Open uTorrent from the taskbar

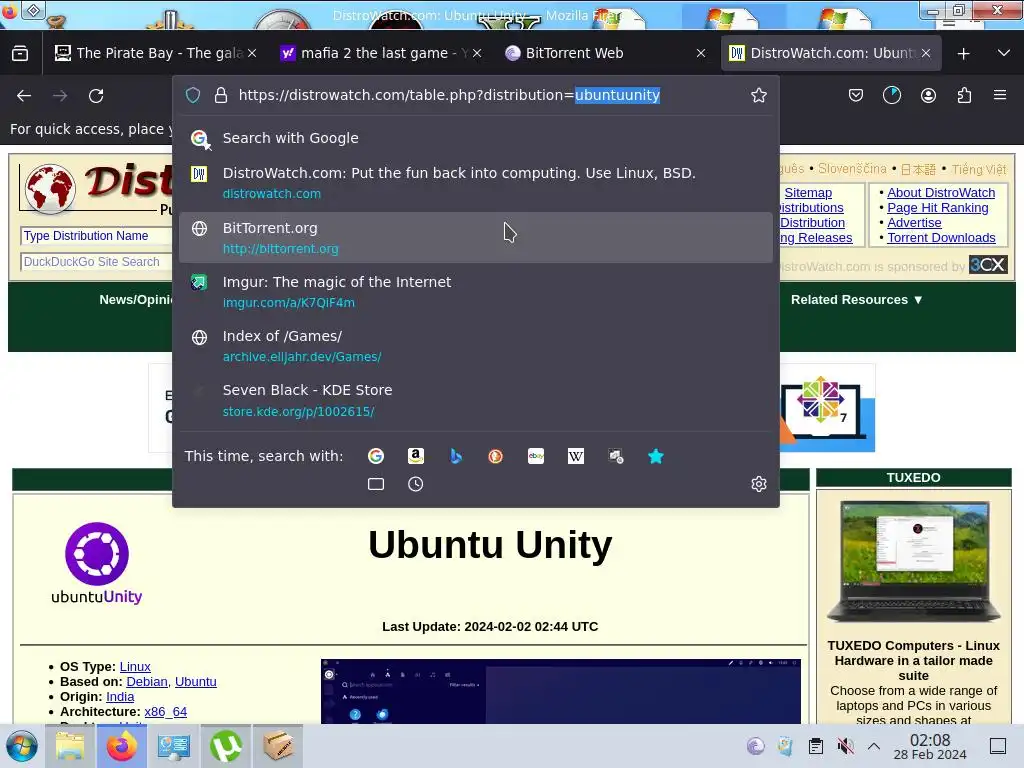click(226, 746)
